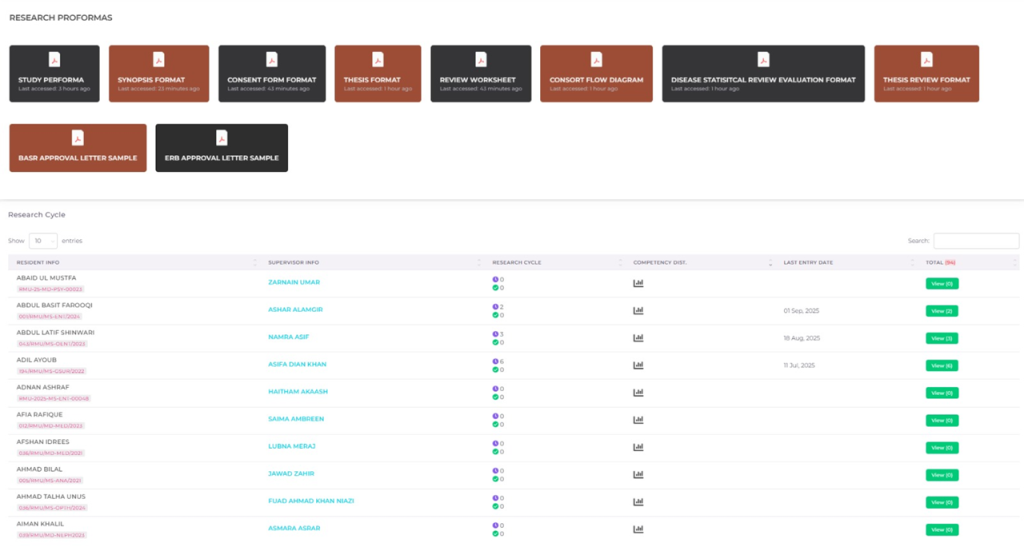Open the Synopsis Format PDF document
The image size is (1024, 555).
click(x=158, y=73)
